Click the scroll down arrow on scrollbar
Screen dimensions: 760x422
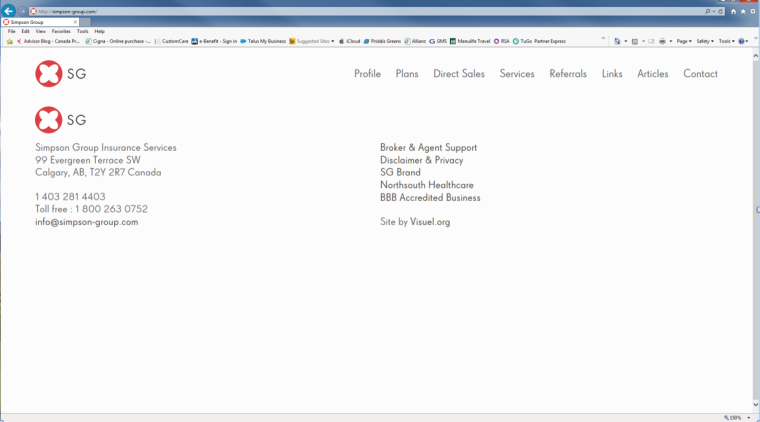(x=755, y=405)
